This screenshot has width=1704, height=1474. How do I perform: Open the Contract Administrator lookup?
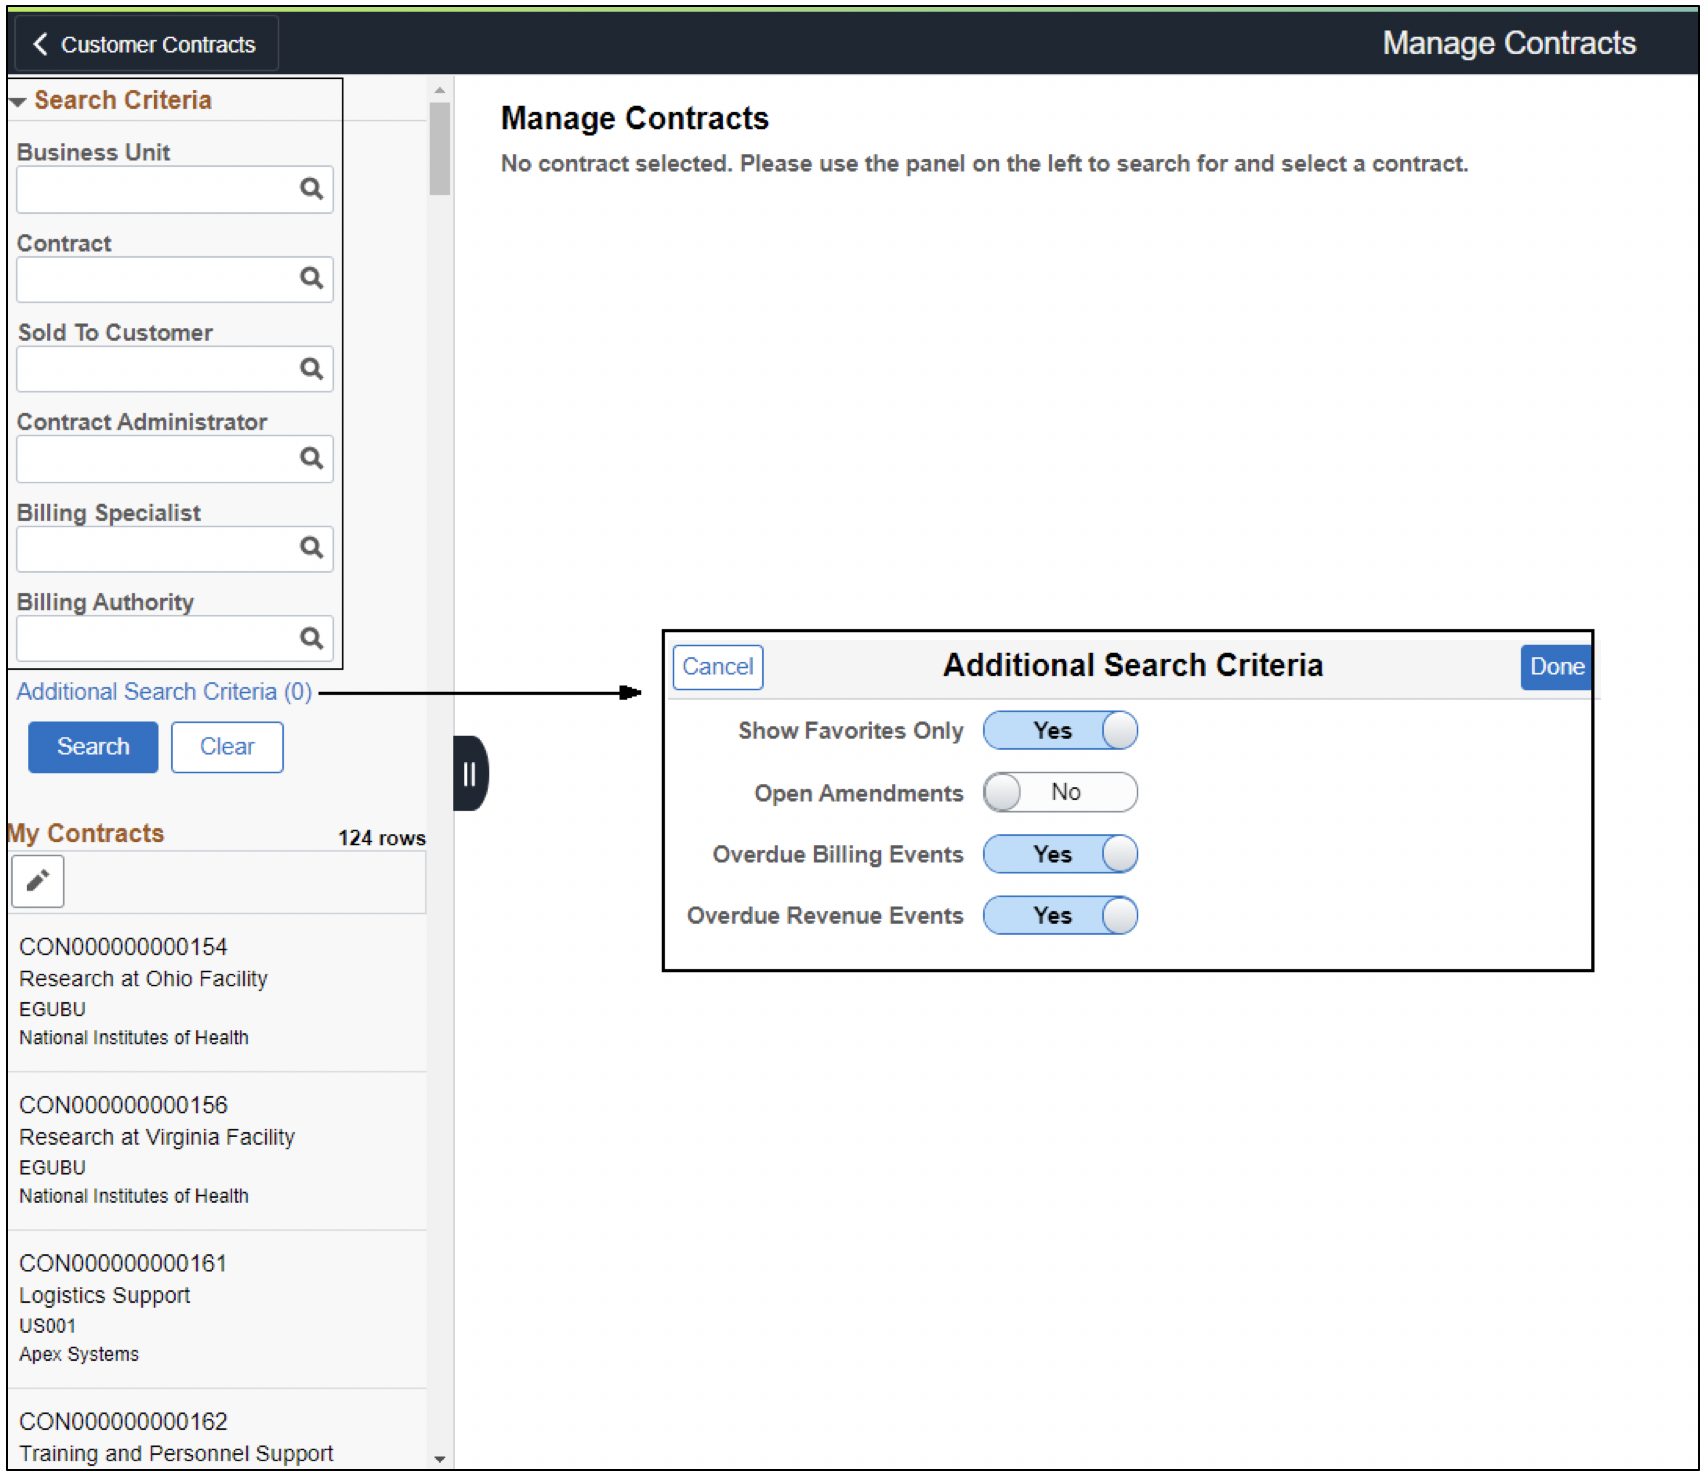tap(311, 458)
